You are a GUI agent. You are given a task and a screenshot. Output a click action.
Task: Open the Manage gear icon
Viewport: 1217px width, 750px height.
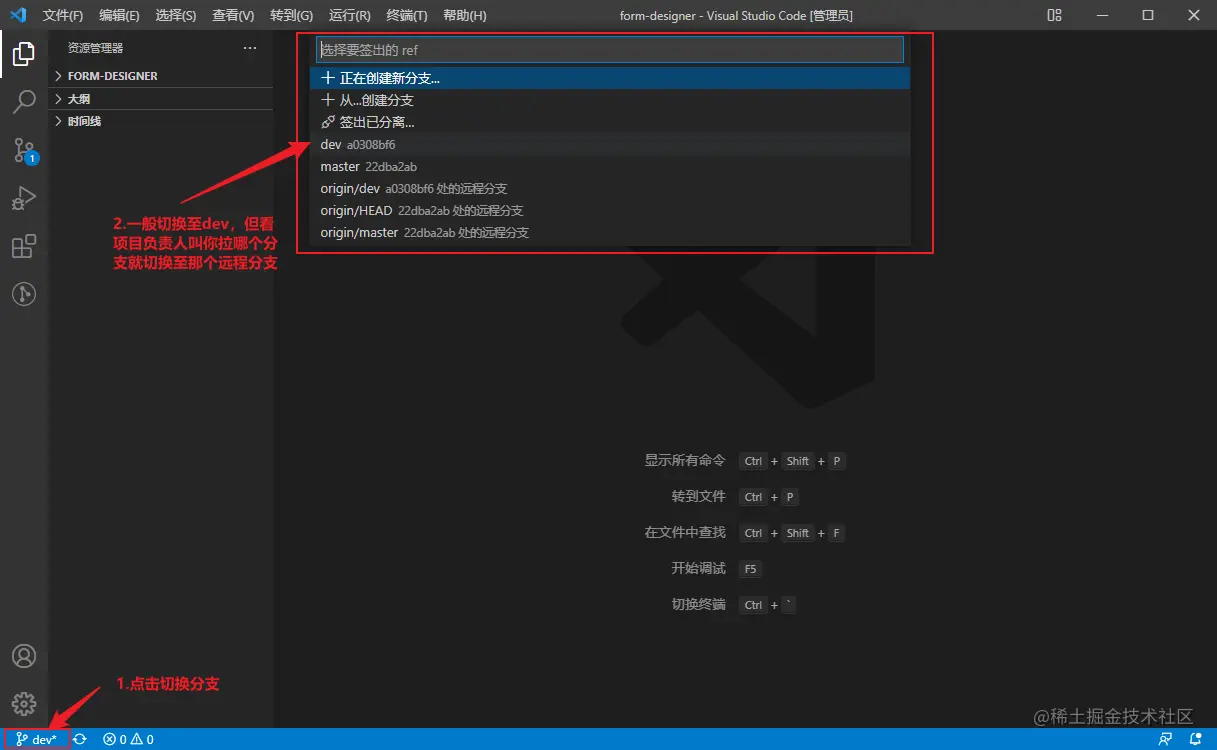[x=24, y=704]
